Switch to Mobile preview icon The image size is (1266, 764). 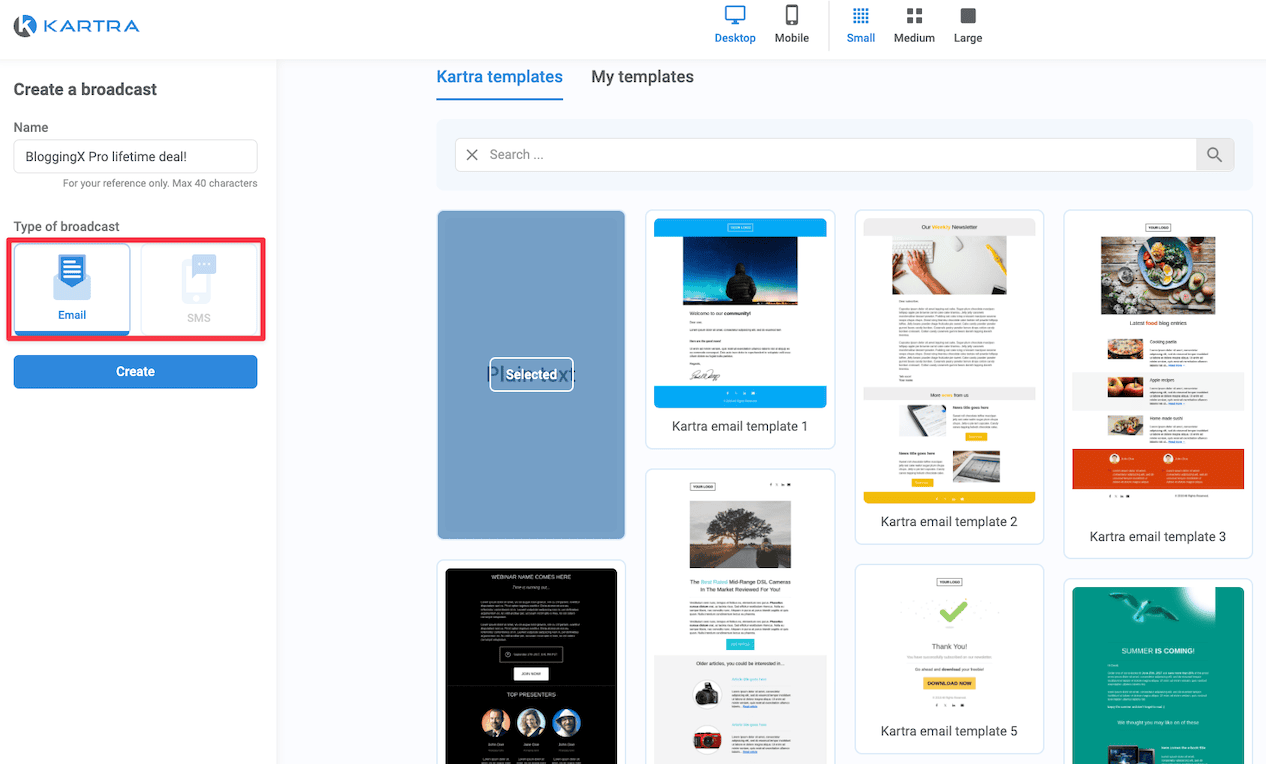point(791,16)
